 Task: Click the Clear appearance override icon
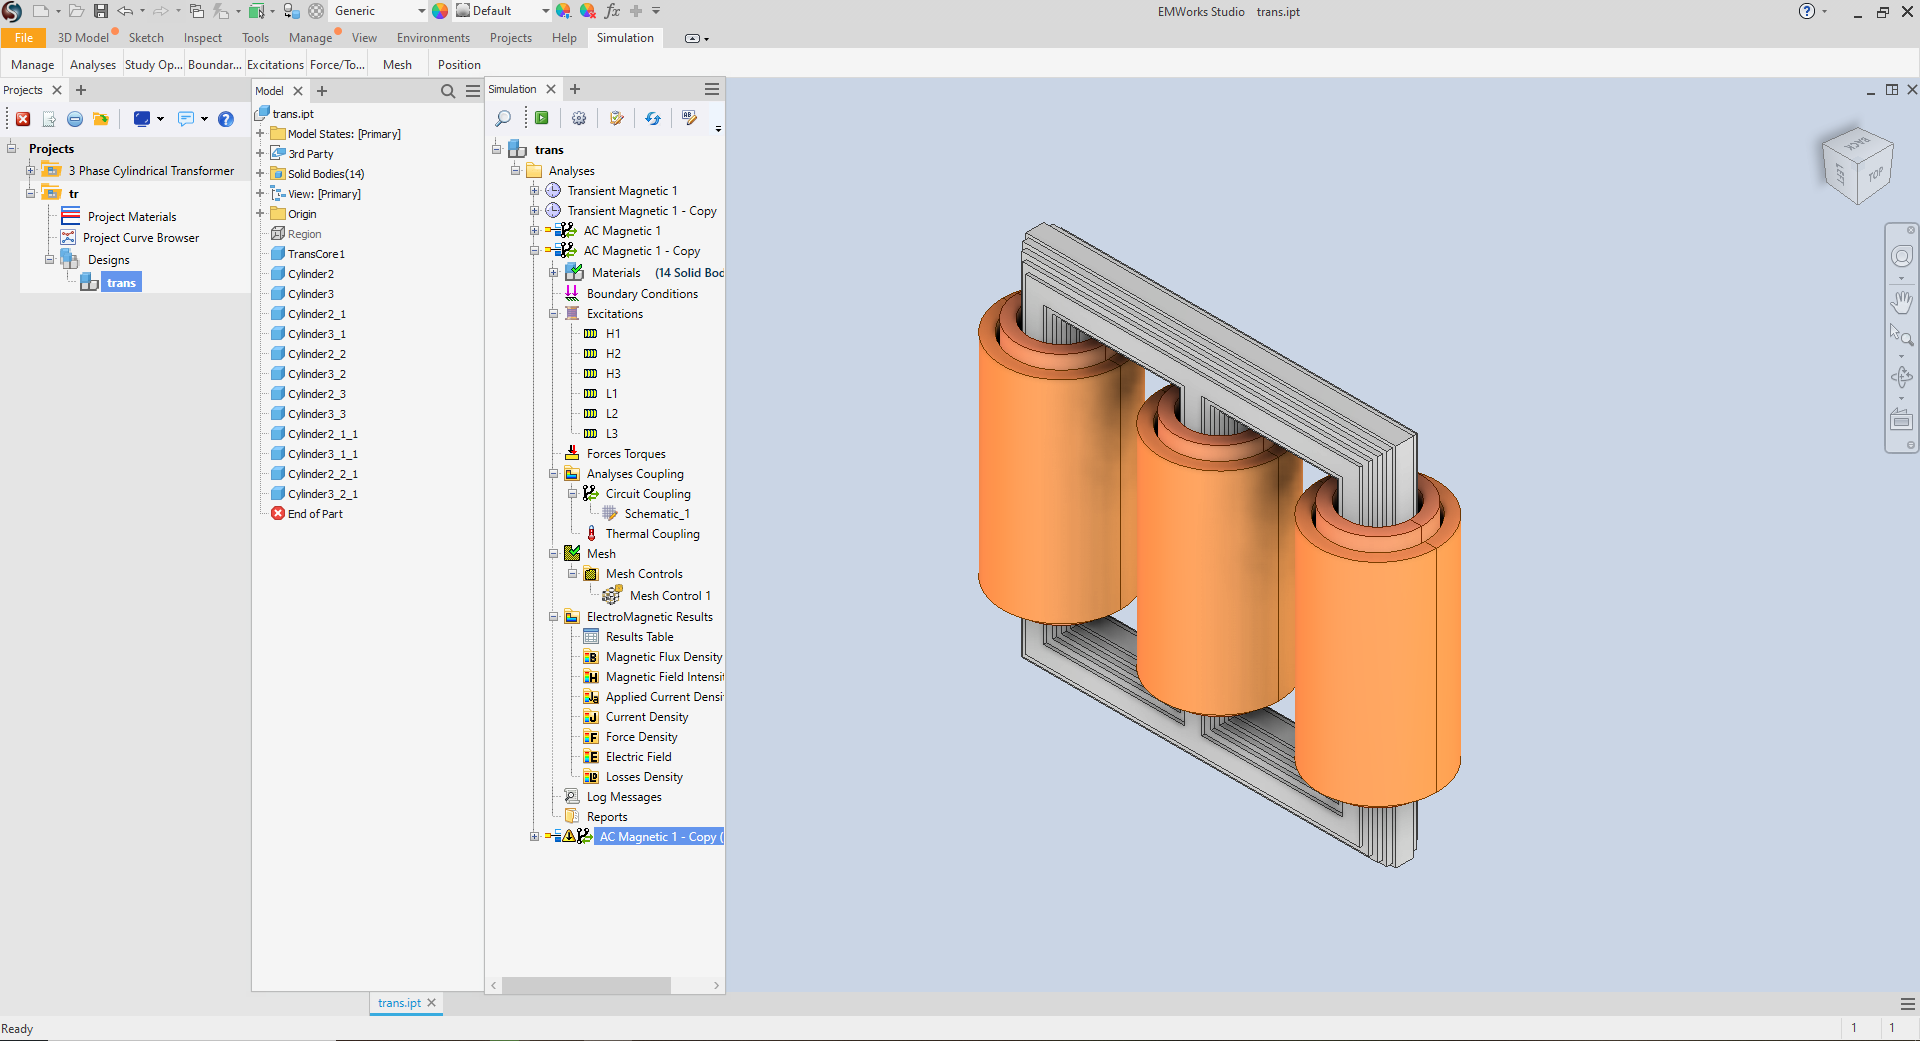(x=588, y=11)
